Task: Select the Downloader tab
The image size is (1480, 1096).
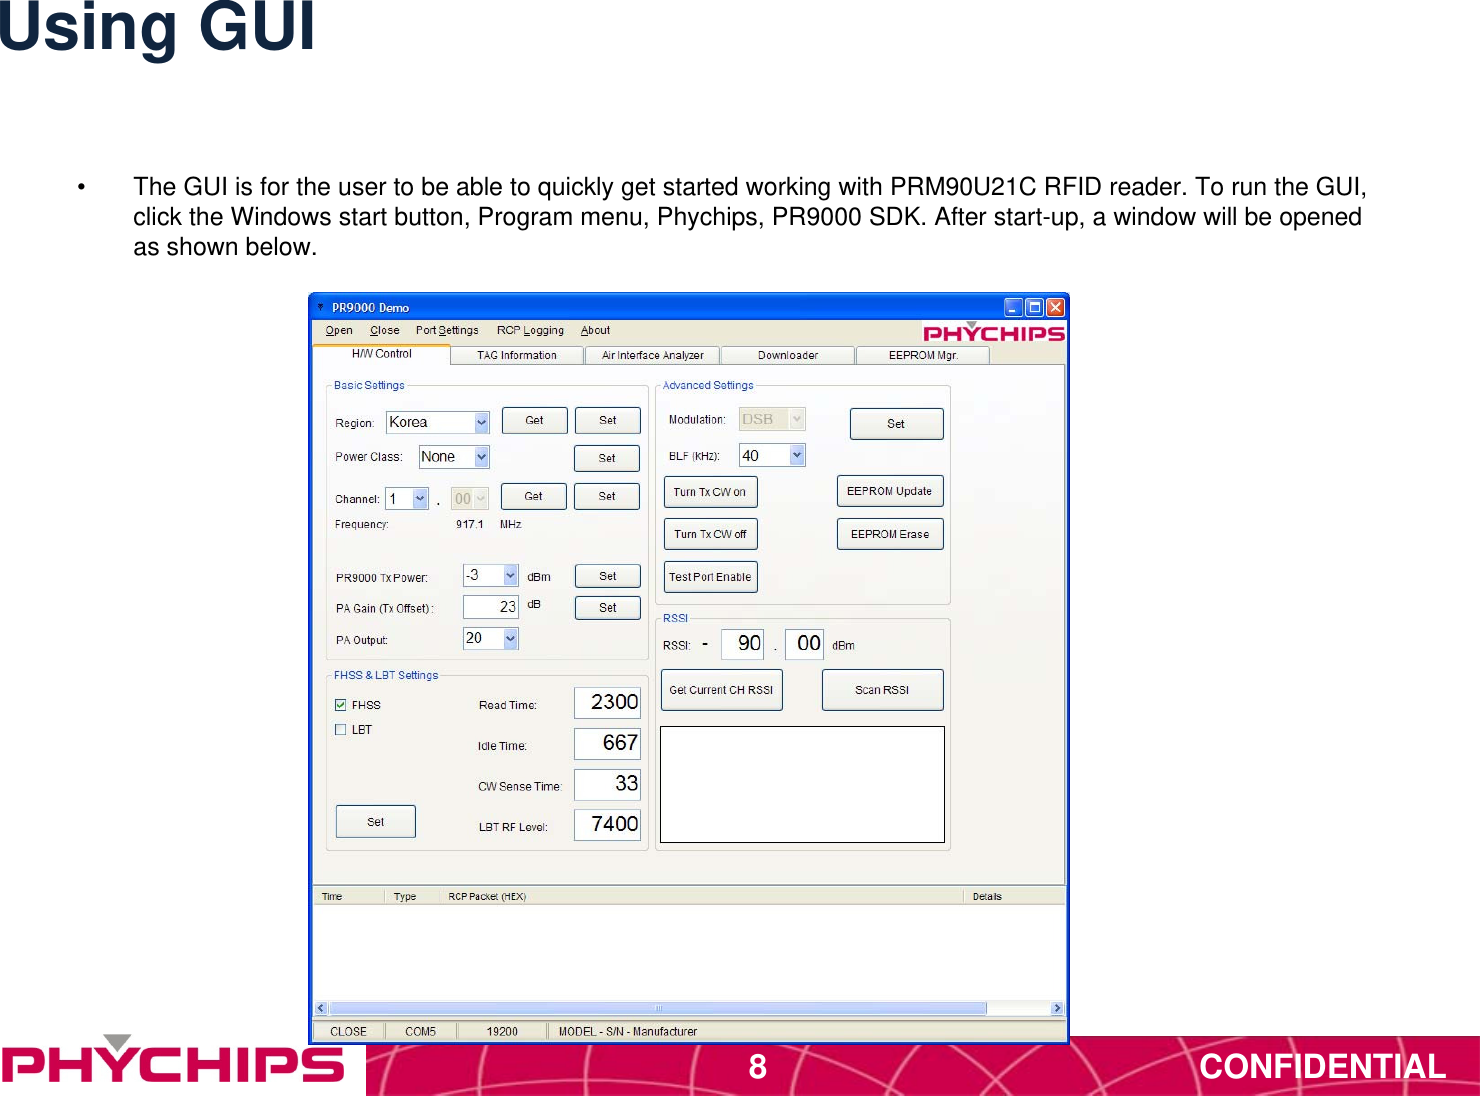Action: (x=787, y=355)
